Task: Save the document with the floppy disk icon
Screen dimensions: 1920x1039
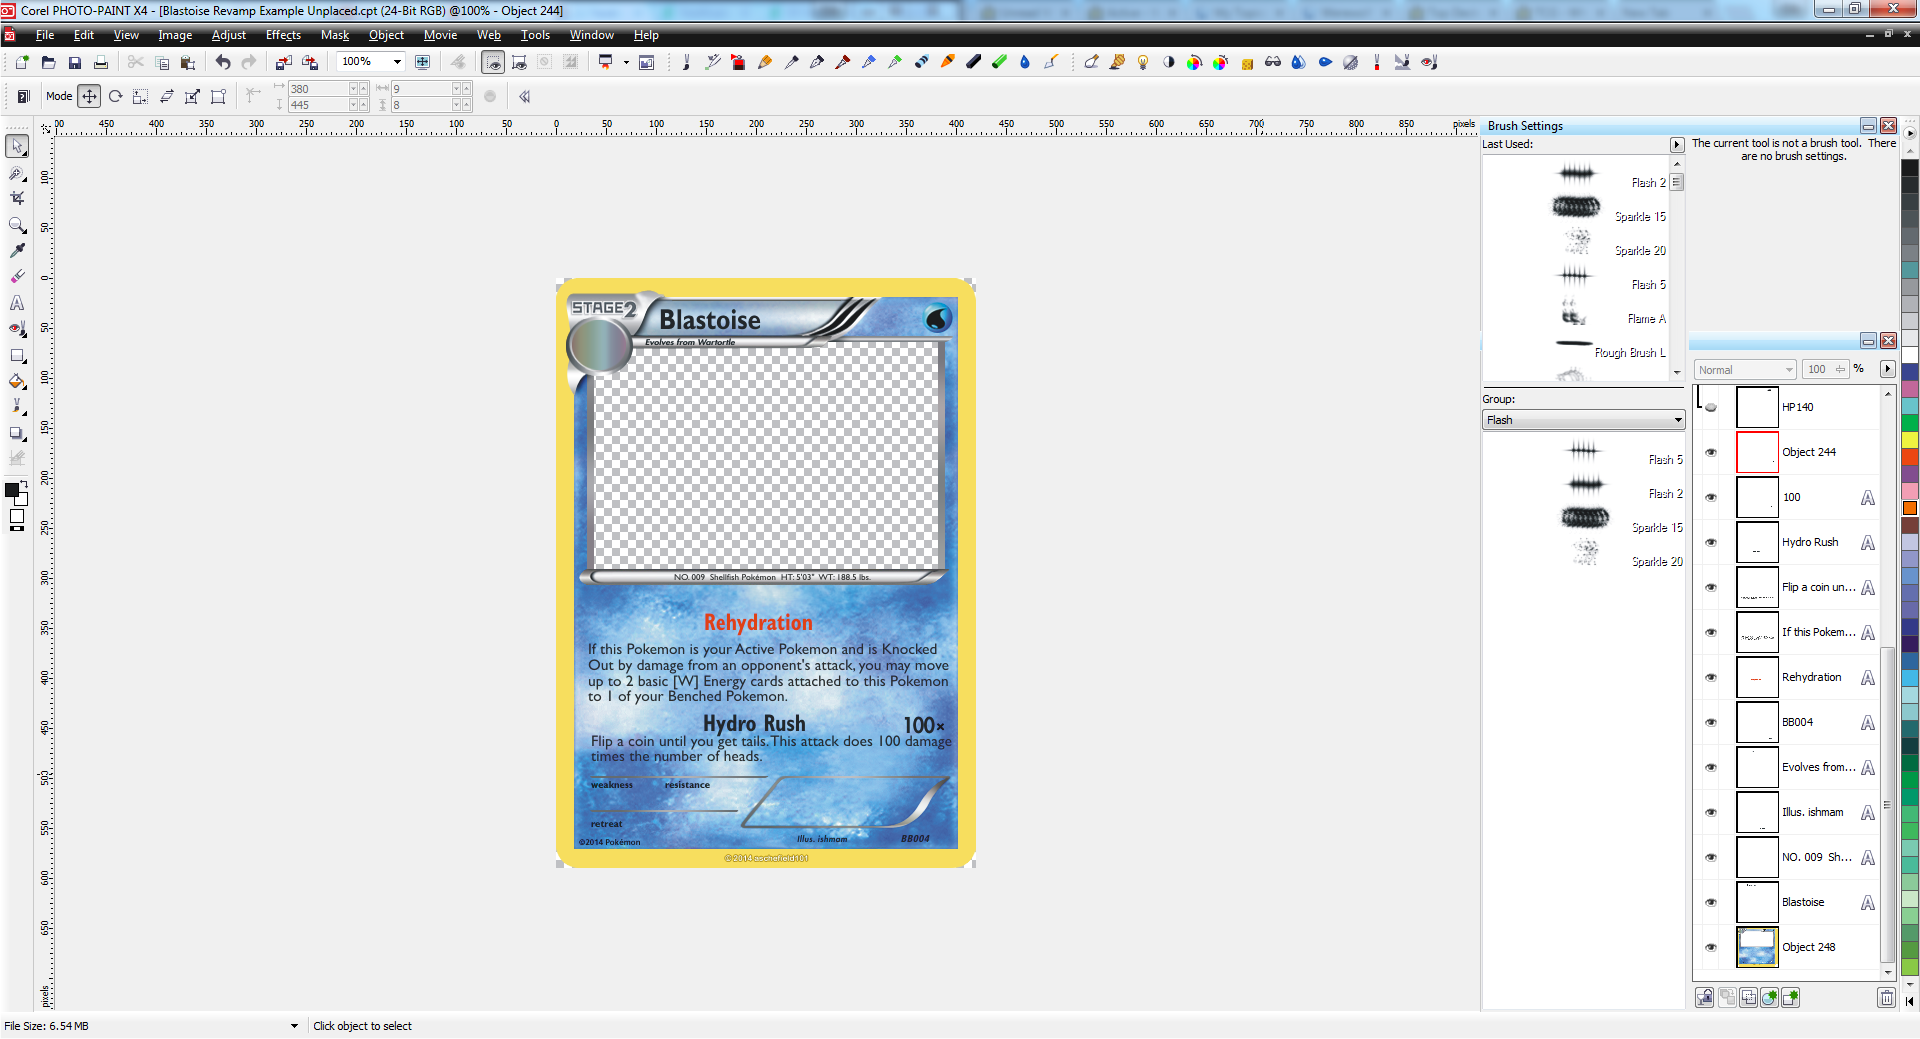Action: 74,62
